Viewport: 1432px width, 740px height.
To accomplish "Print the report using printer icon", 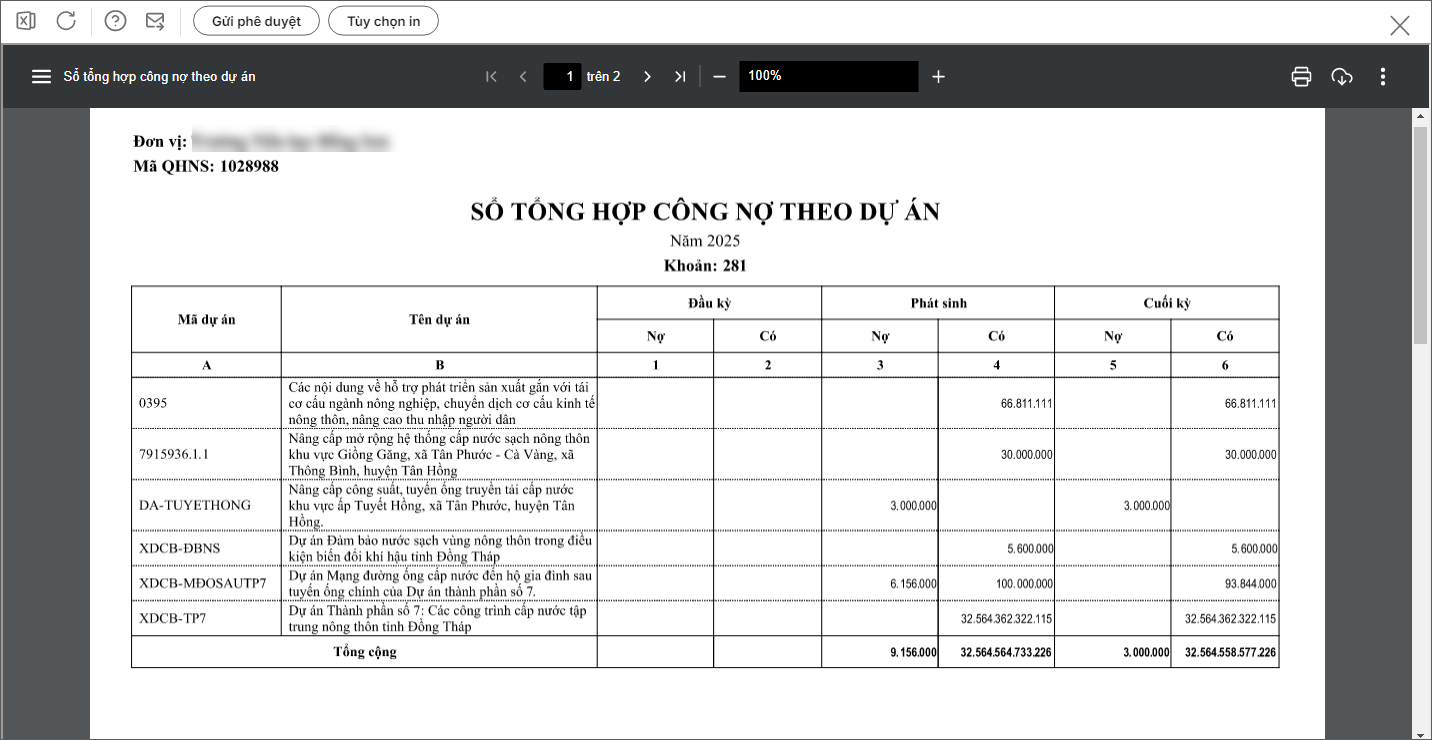I will pos(1301,77).
